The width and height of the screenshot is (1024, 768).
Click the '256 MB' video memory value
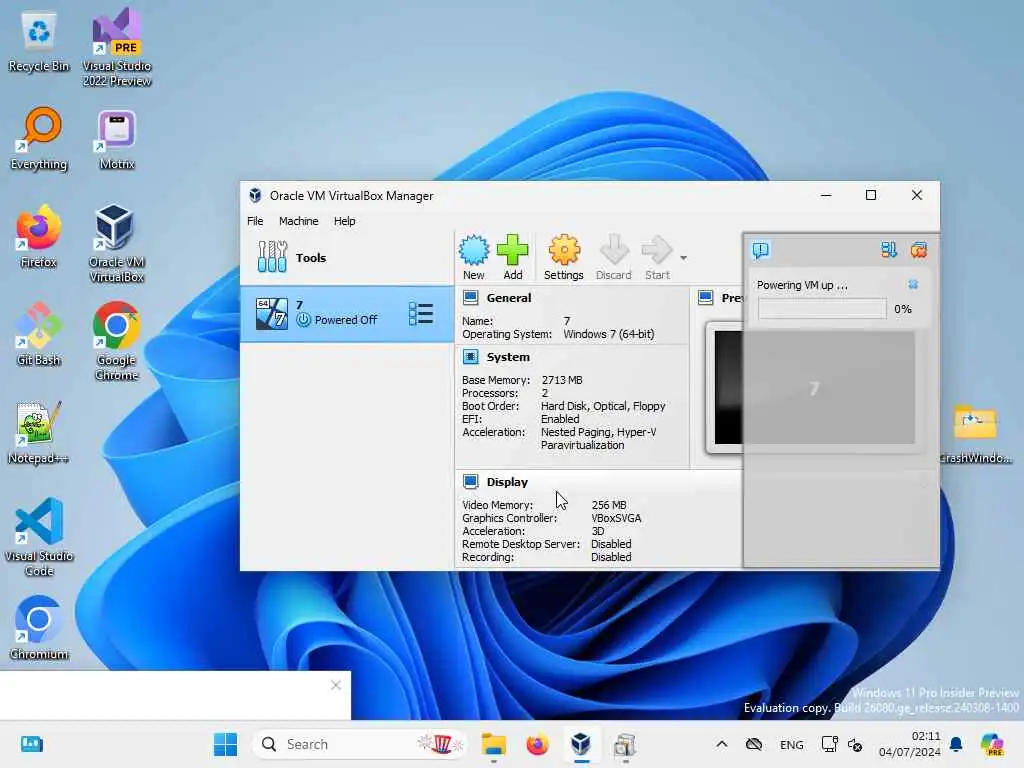click(609, 505)
